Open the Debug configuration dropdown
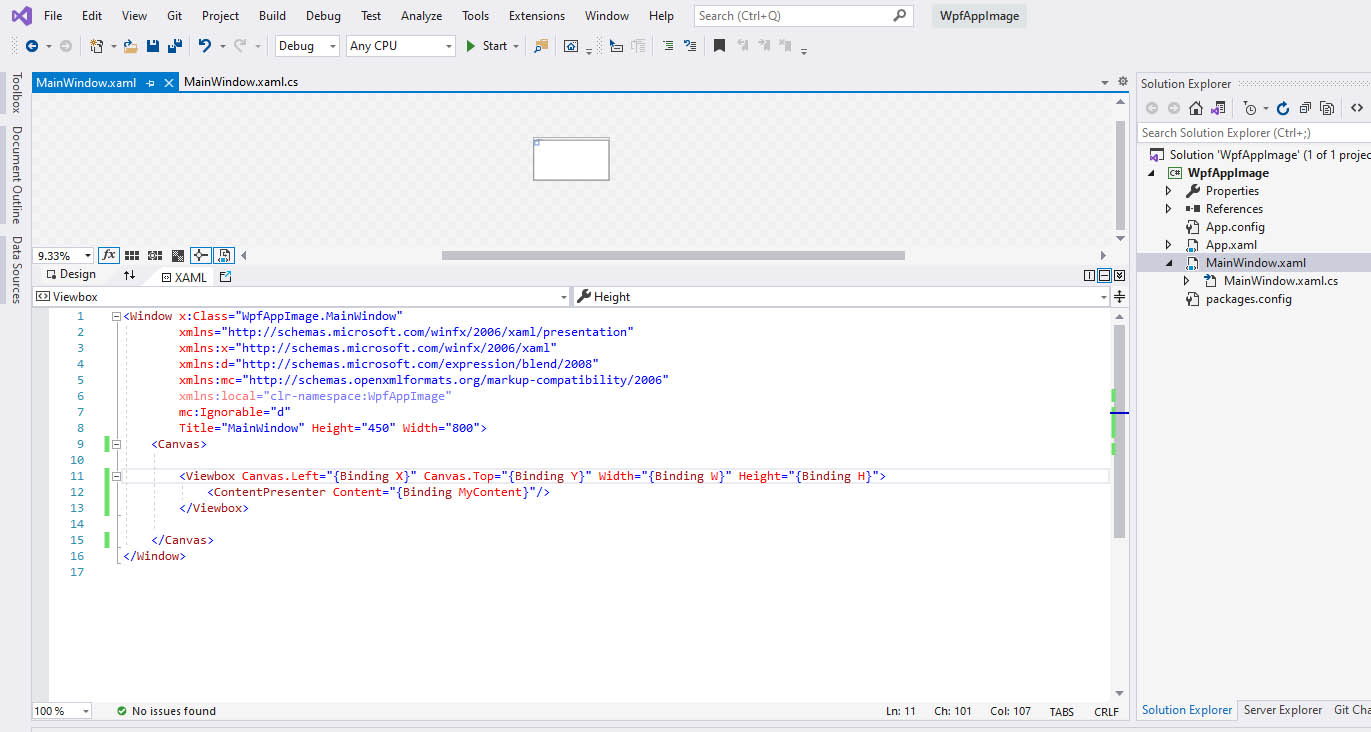Viewport: 1371px width, 732px height. [307, 46]
